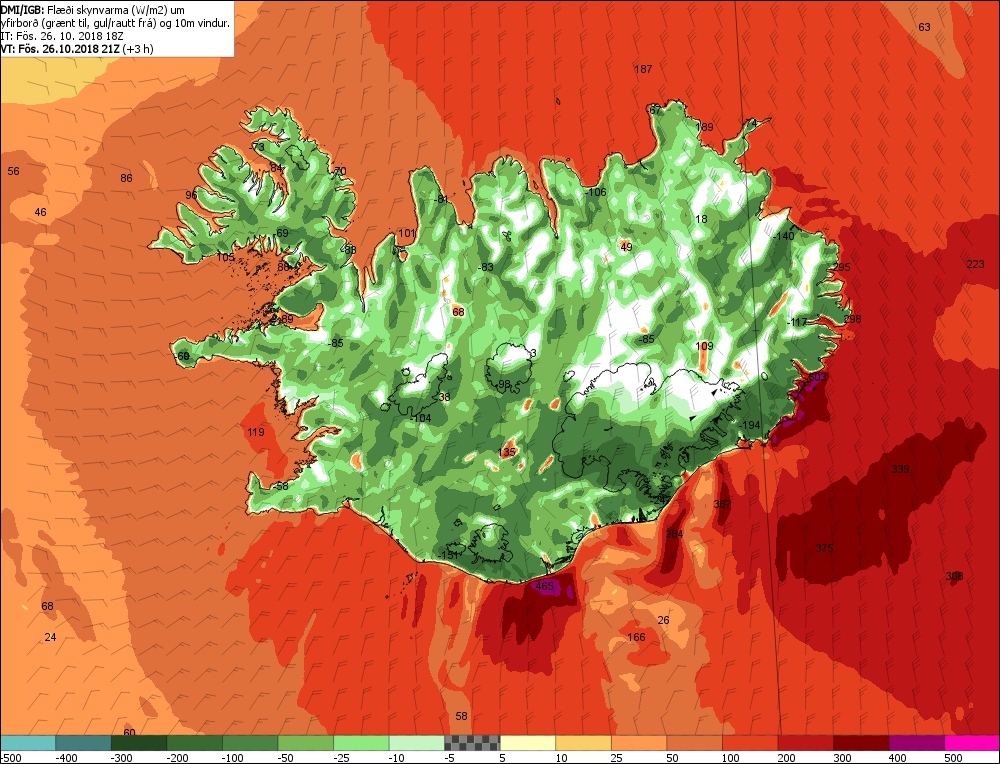Click the legend swatch between 50 and 100
Screen dimensions: 1000x764
click(x=695, y=743)
